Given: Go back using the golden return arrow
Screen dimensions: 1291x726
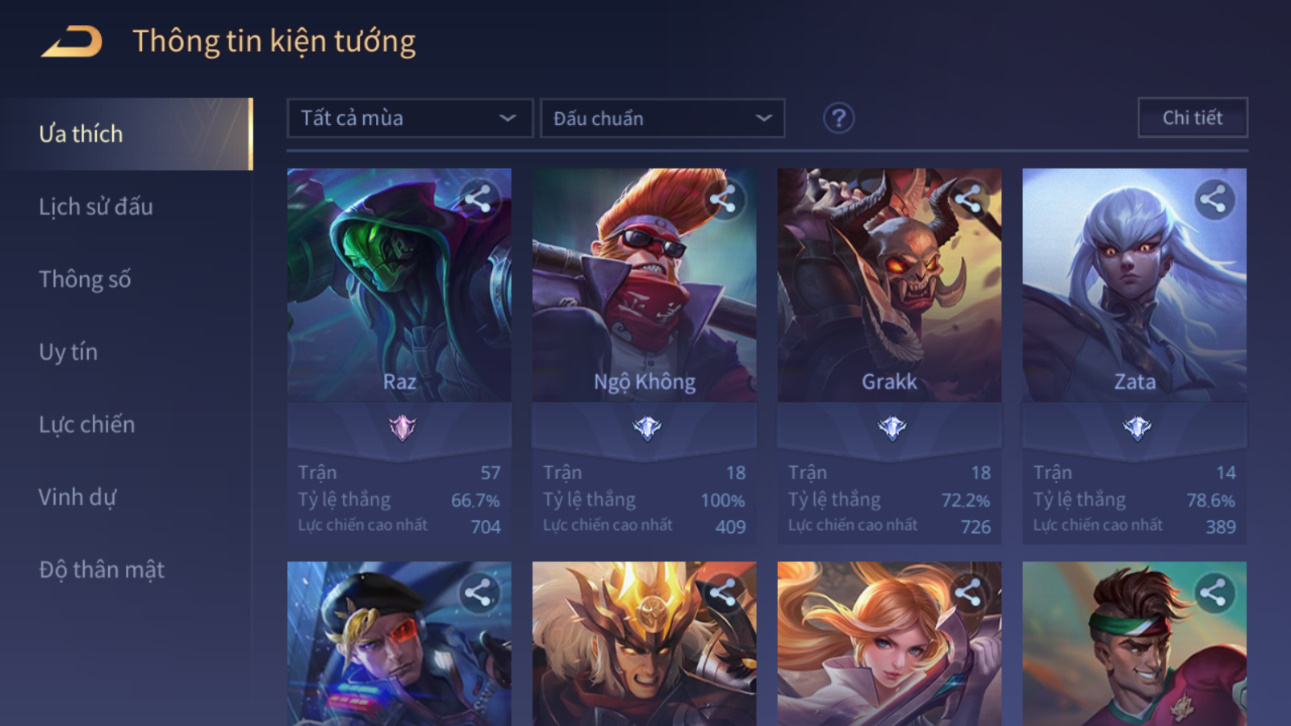Looking at the screenshot, I should 72,42.
